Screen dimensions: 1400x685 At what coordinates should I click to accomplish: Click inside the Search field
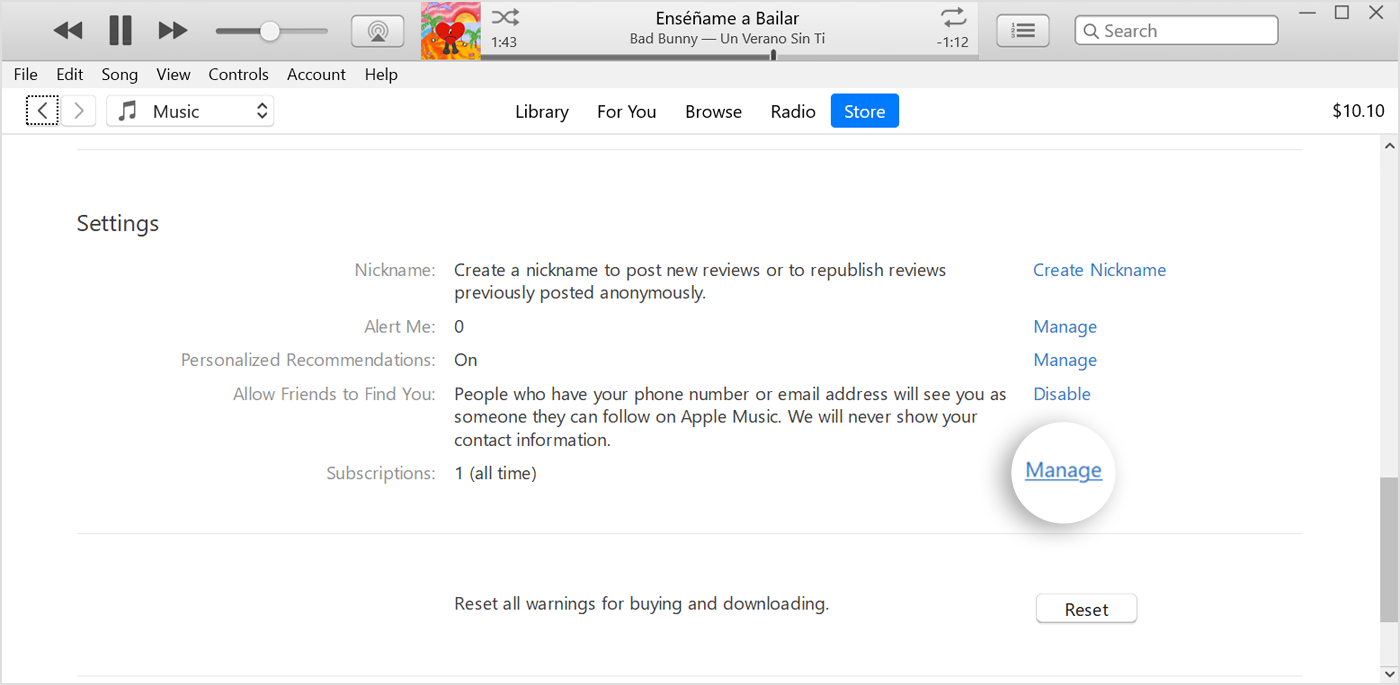coord(1176,30)
